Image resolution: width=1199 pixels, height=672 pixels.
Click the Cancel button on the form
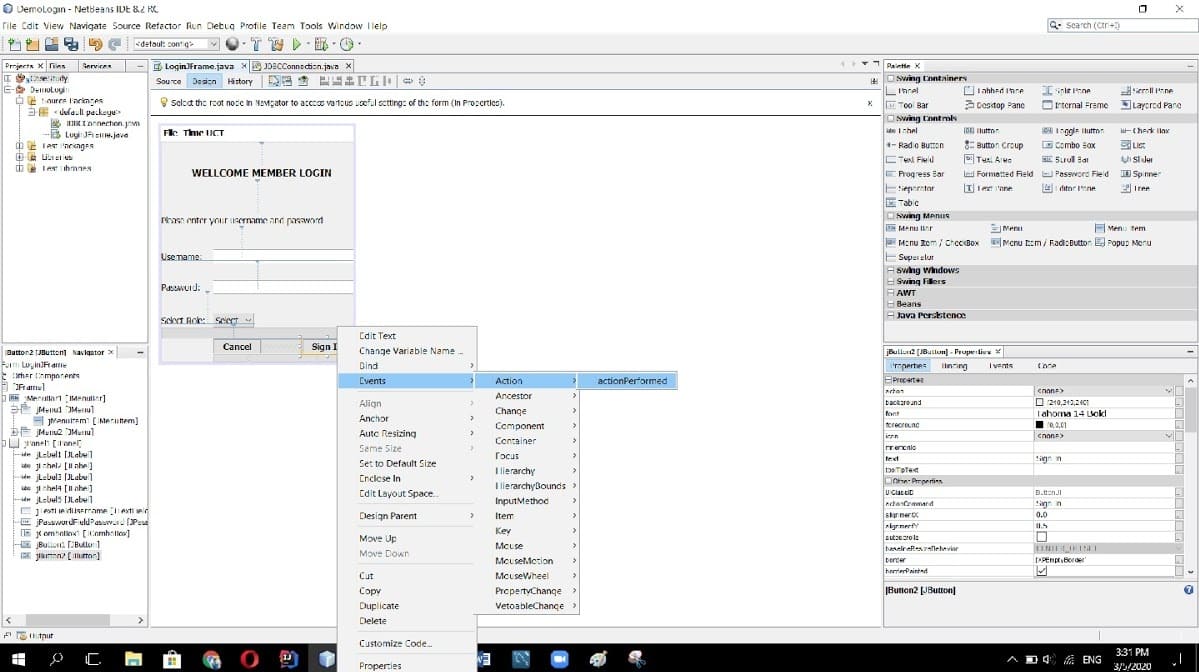[x=237, y=347]
